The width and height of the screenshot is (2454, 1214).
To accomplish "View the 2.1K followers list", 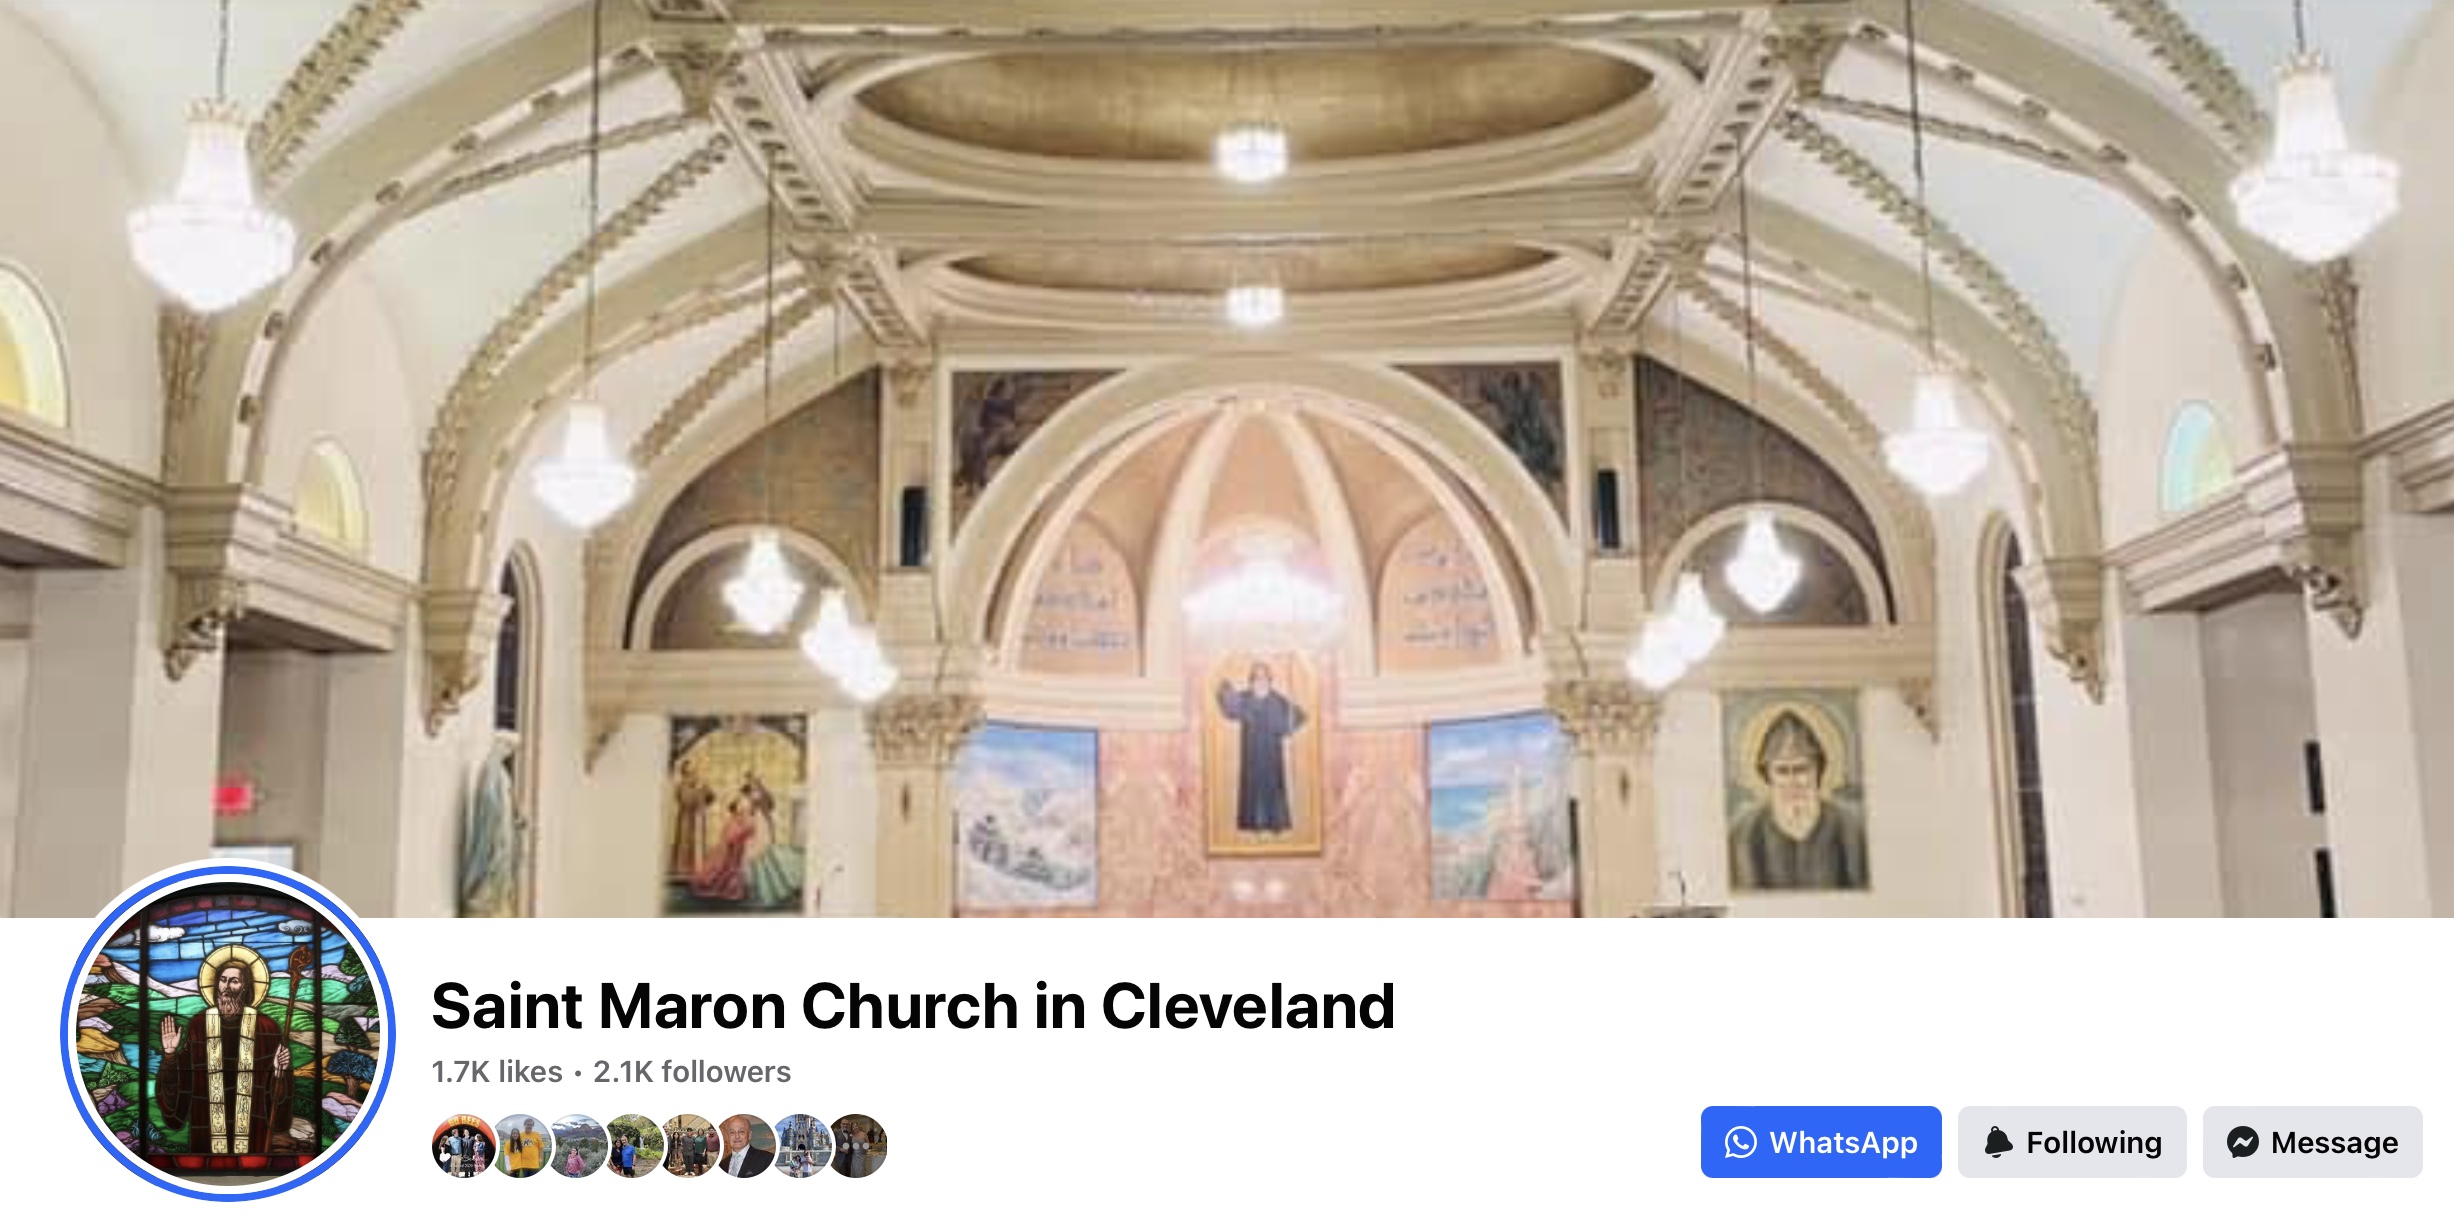I will click(x=692, y=1071).
